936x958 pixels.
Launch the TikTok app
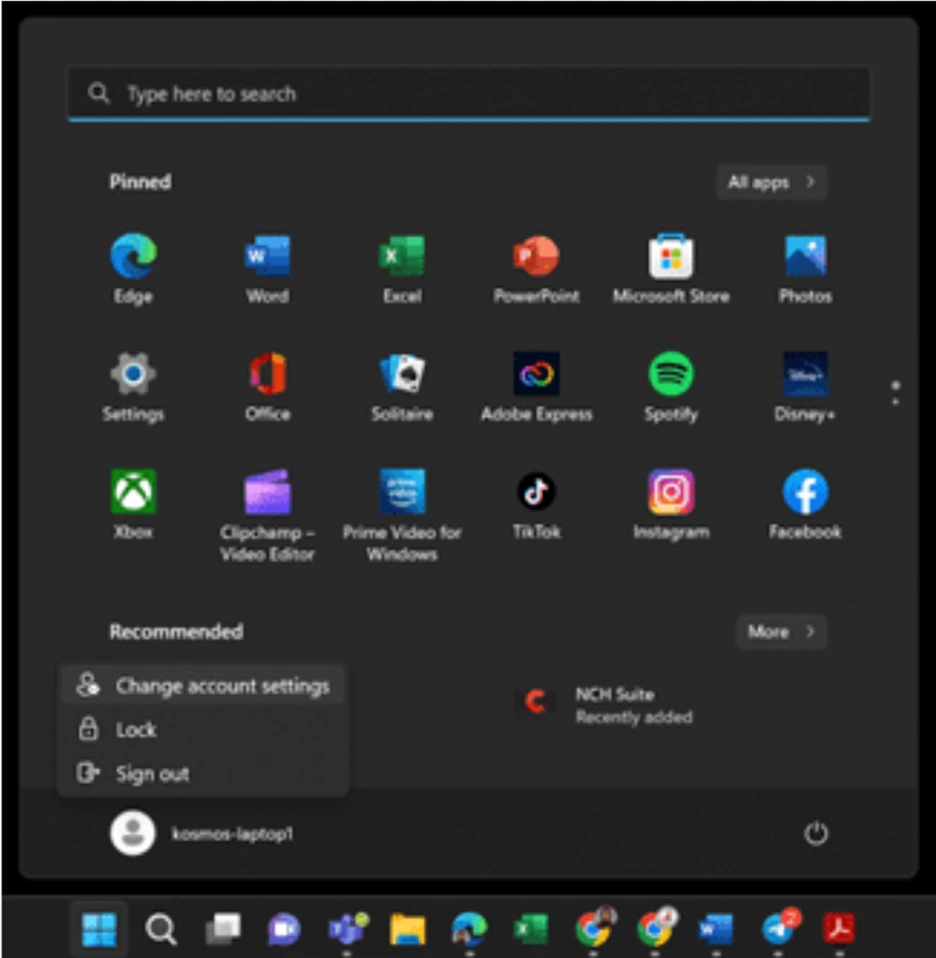pos(536,505)
